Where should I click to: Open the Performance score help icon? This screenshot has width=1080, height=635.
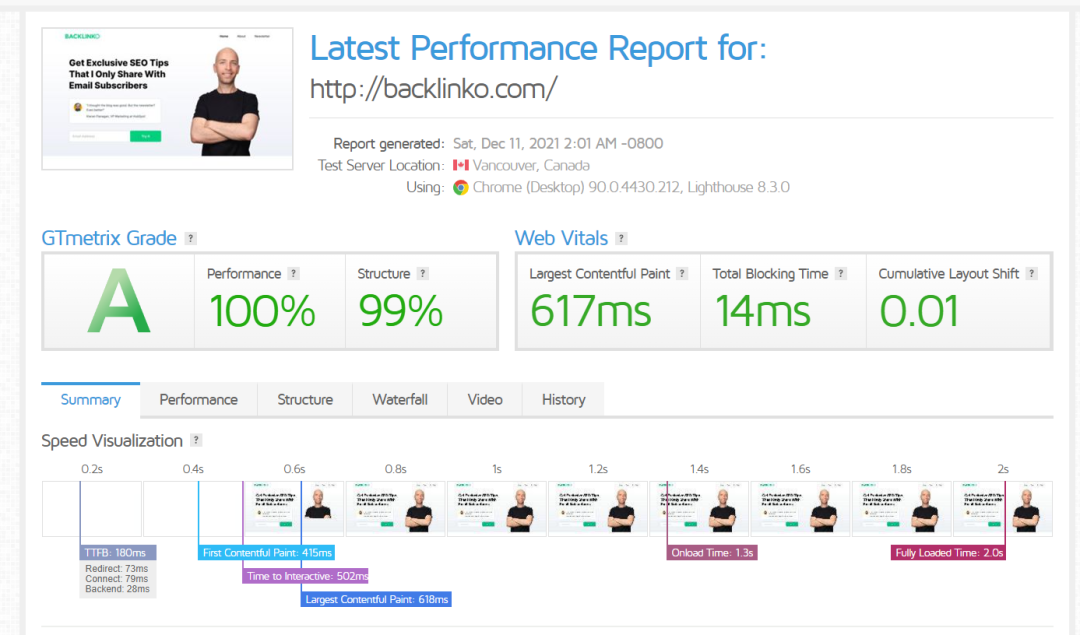pyautogui.click(x=294, y=274)
